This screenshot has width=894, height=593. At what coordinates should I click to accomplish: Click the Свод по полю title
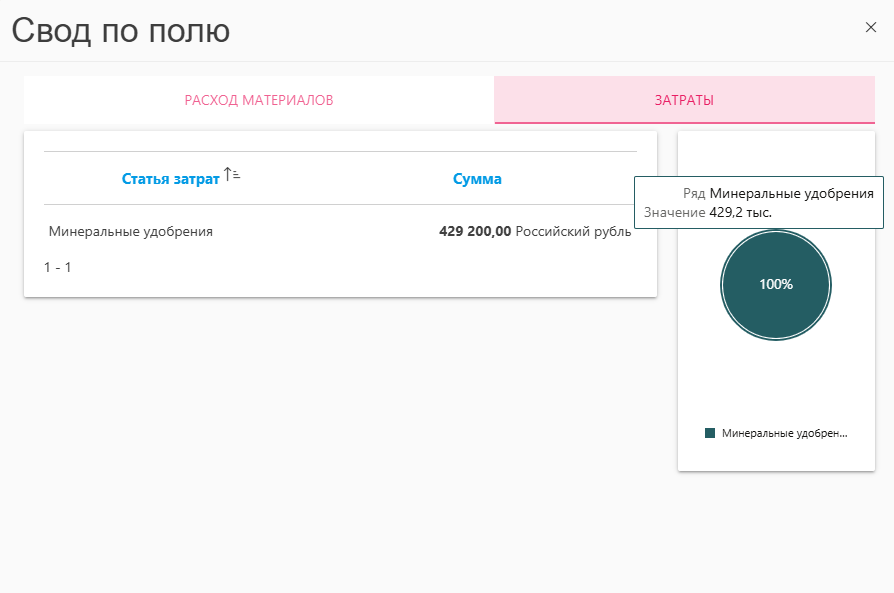[121, 30]
